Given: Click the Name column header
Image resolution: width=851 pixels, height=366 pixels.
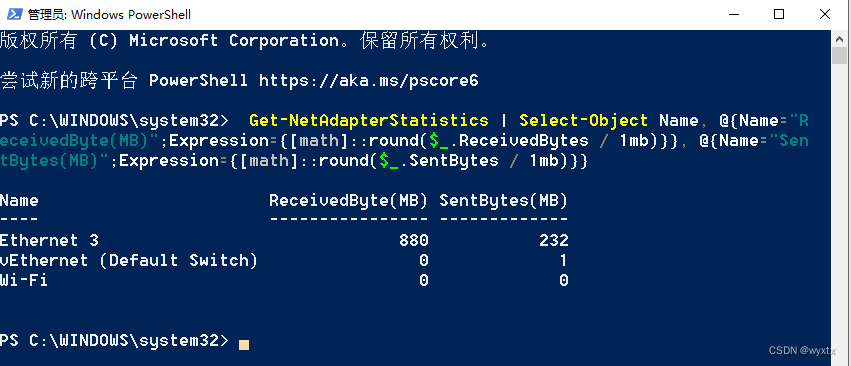Looking at the screenshot, I should click(19, 200).
